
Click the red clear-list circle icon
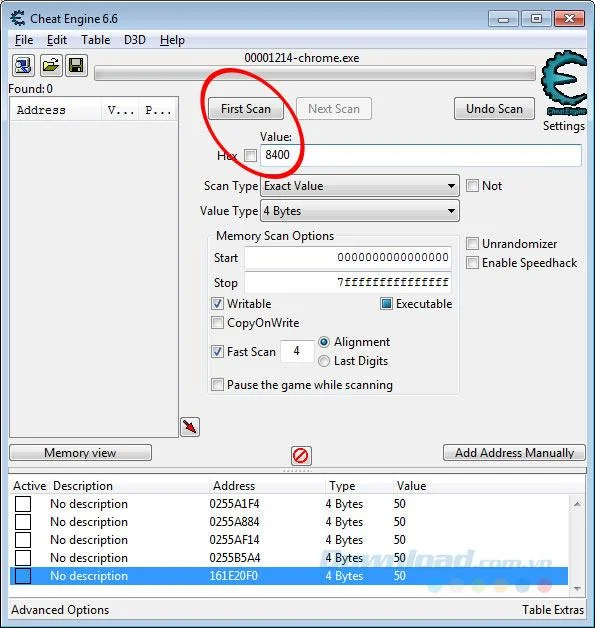pos(301,455)
